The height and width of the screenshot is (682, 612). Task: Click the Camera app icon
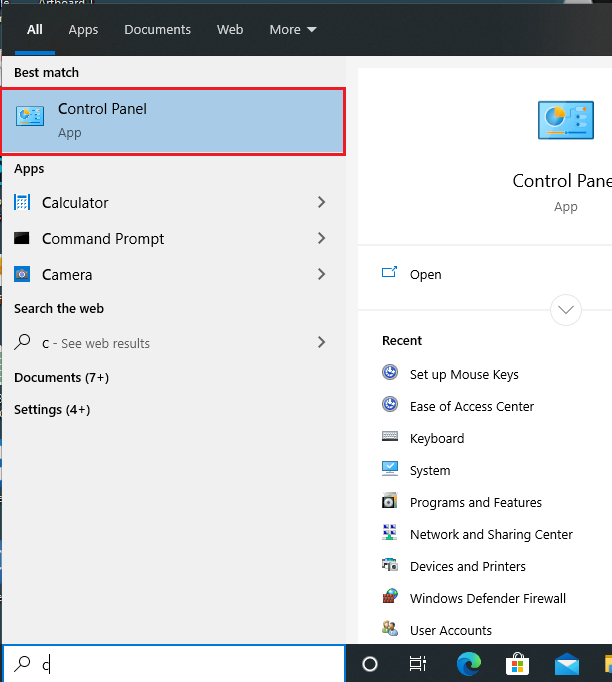tap(22, 274)
